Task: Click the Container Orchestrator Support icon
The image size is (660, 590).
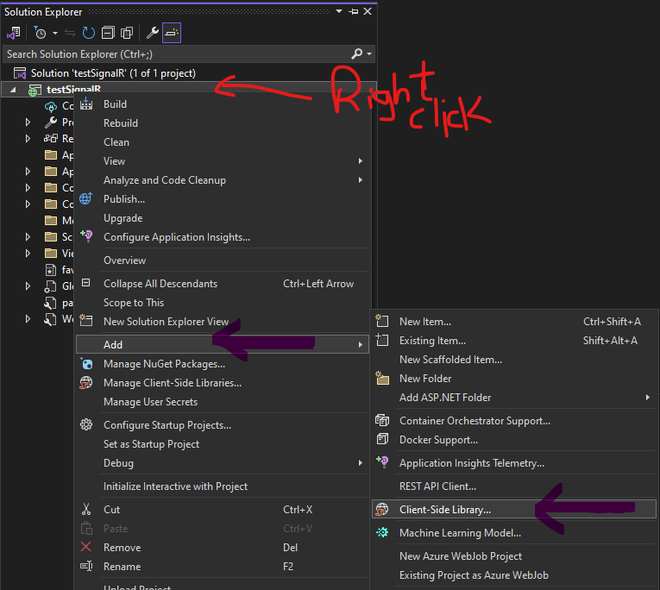Action: tap(382, 420)
